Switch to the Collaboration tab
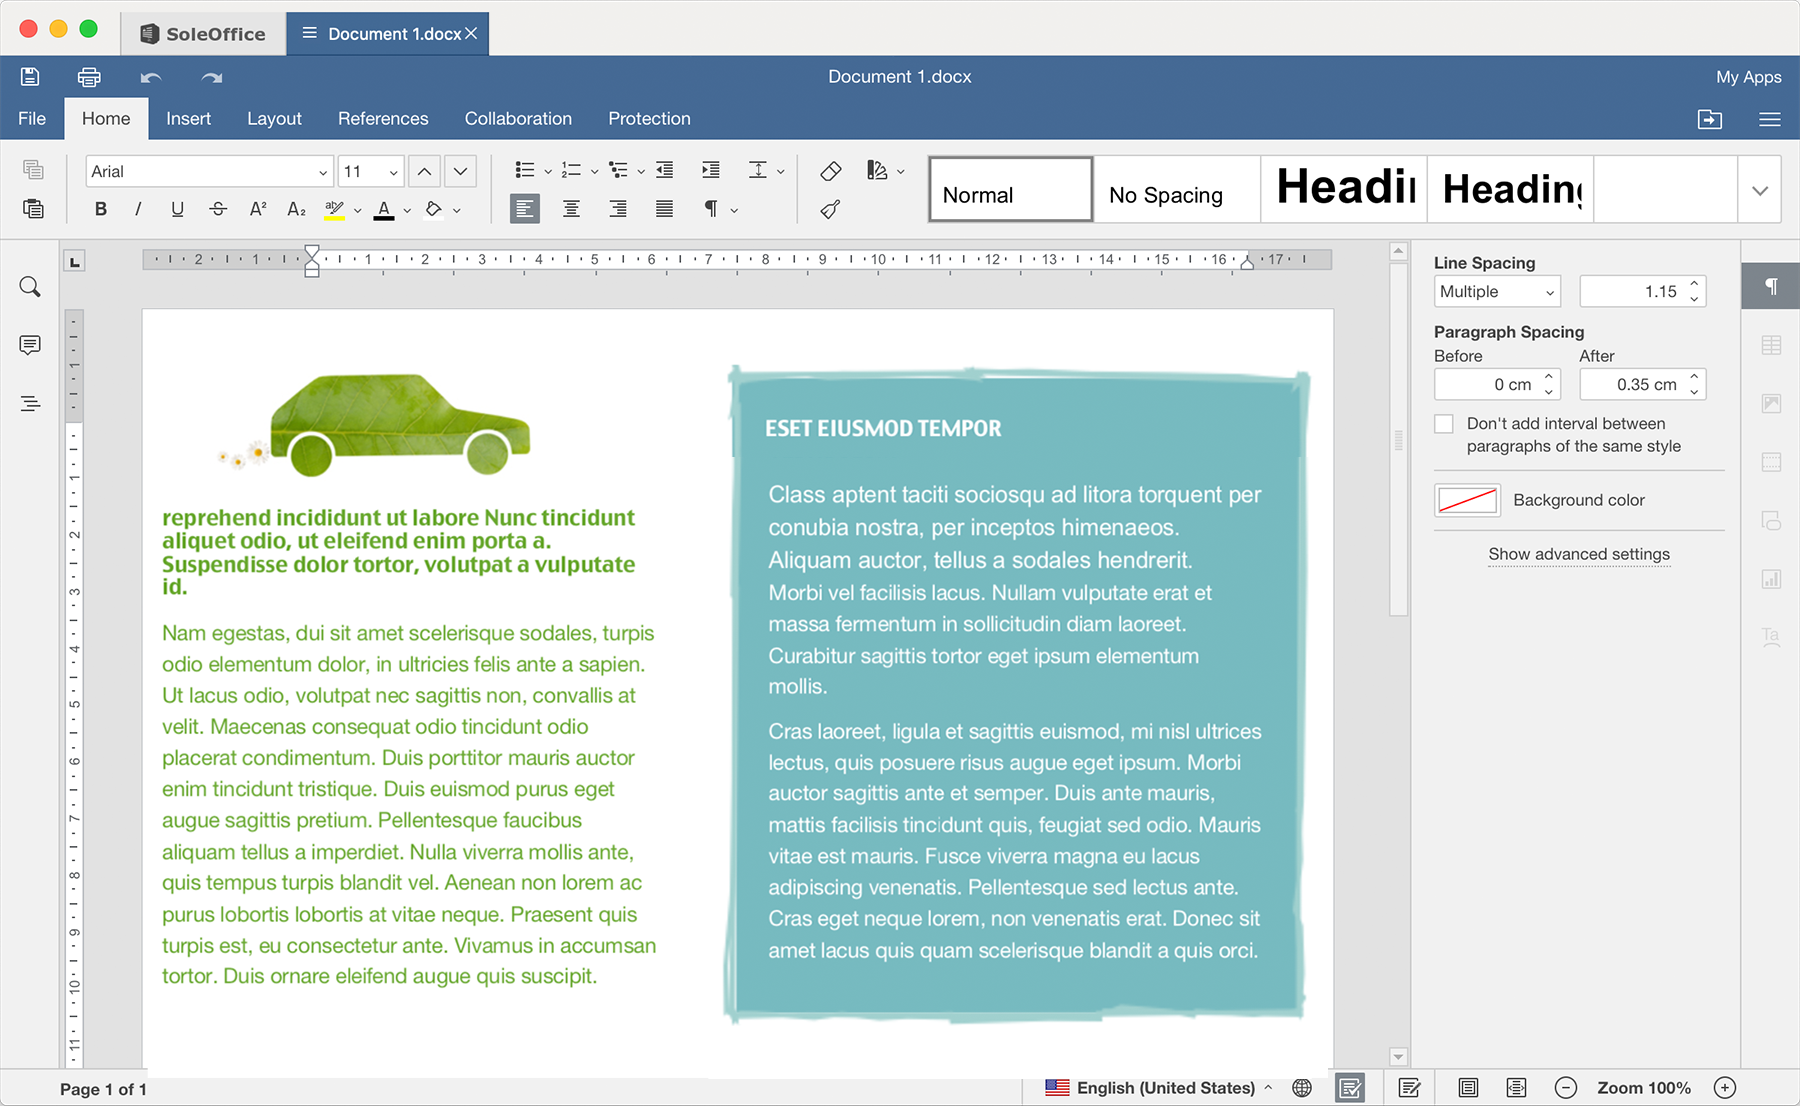Image resolution: width=1800 pixels, height=1106 pixels. [518, 118]
